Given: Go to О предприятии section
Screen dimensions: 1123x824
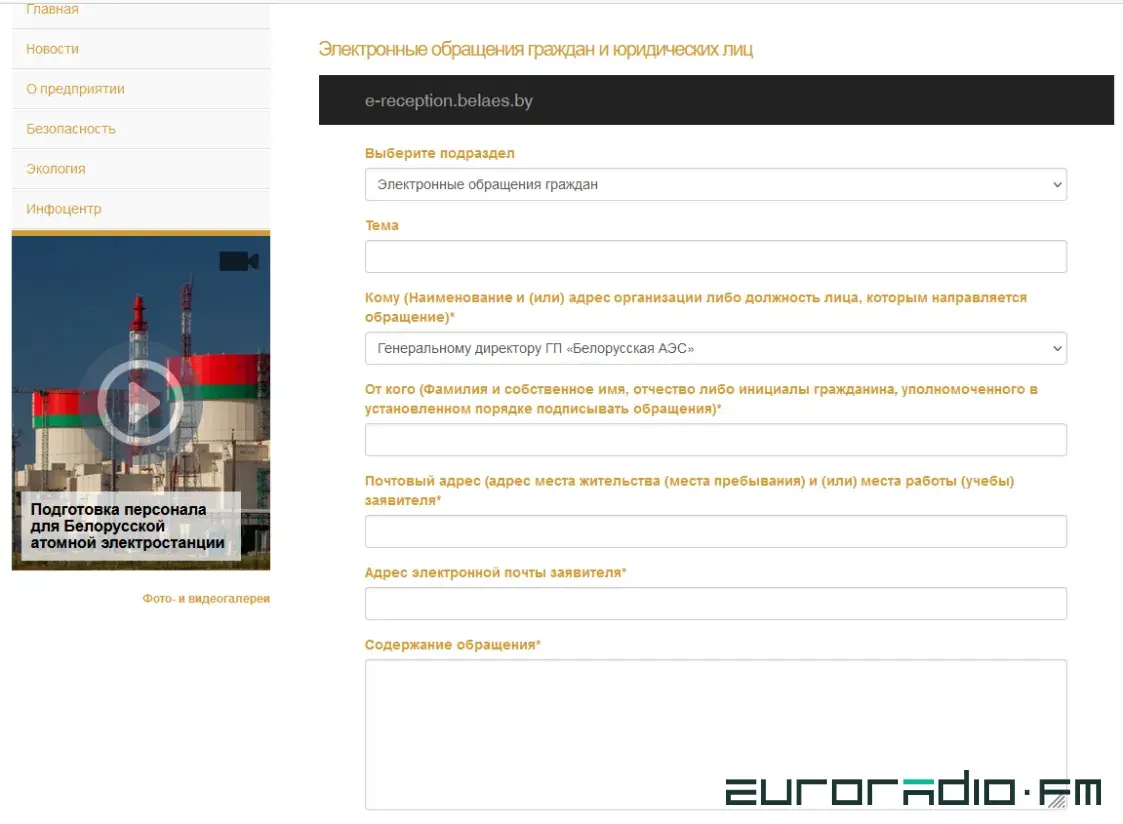Looking at the screenshot, I should 75,89.
